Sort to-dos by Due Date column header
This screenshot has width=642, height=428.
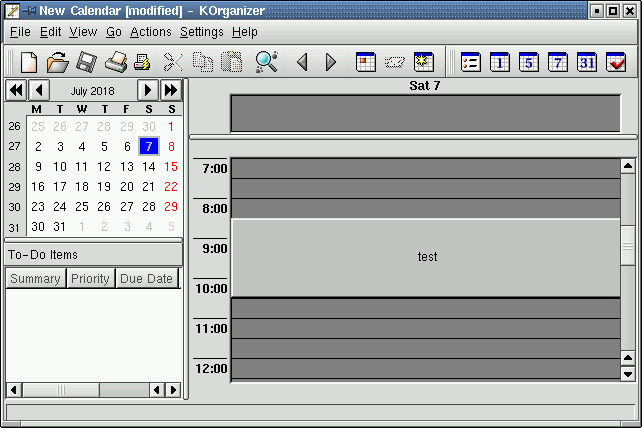(x=146, y=279)
